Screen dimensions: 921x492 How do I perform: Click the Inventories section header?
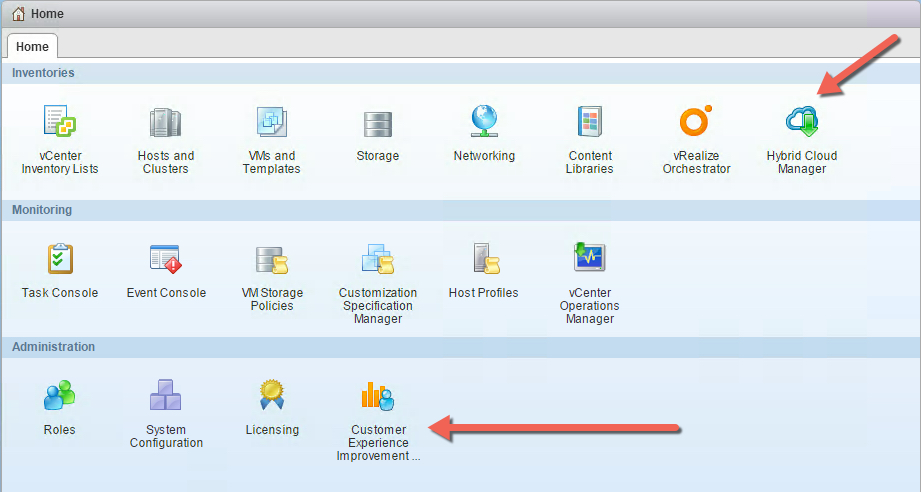coord(460,73)
